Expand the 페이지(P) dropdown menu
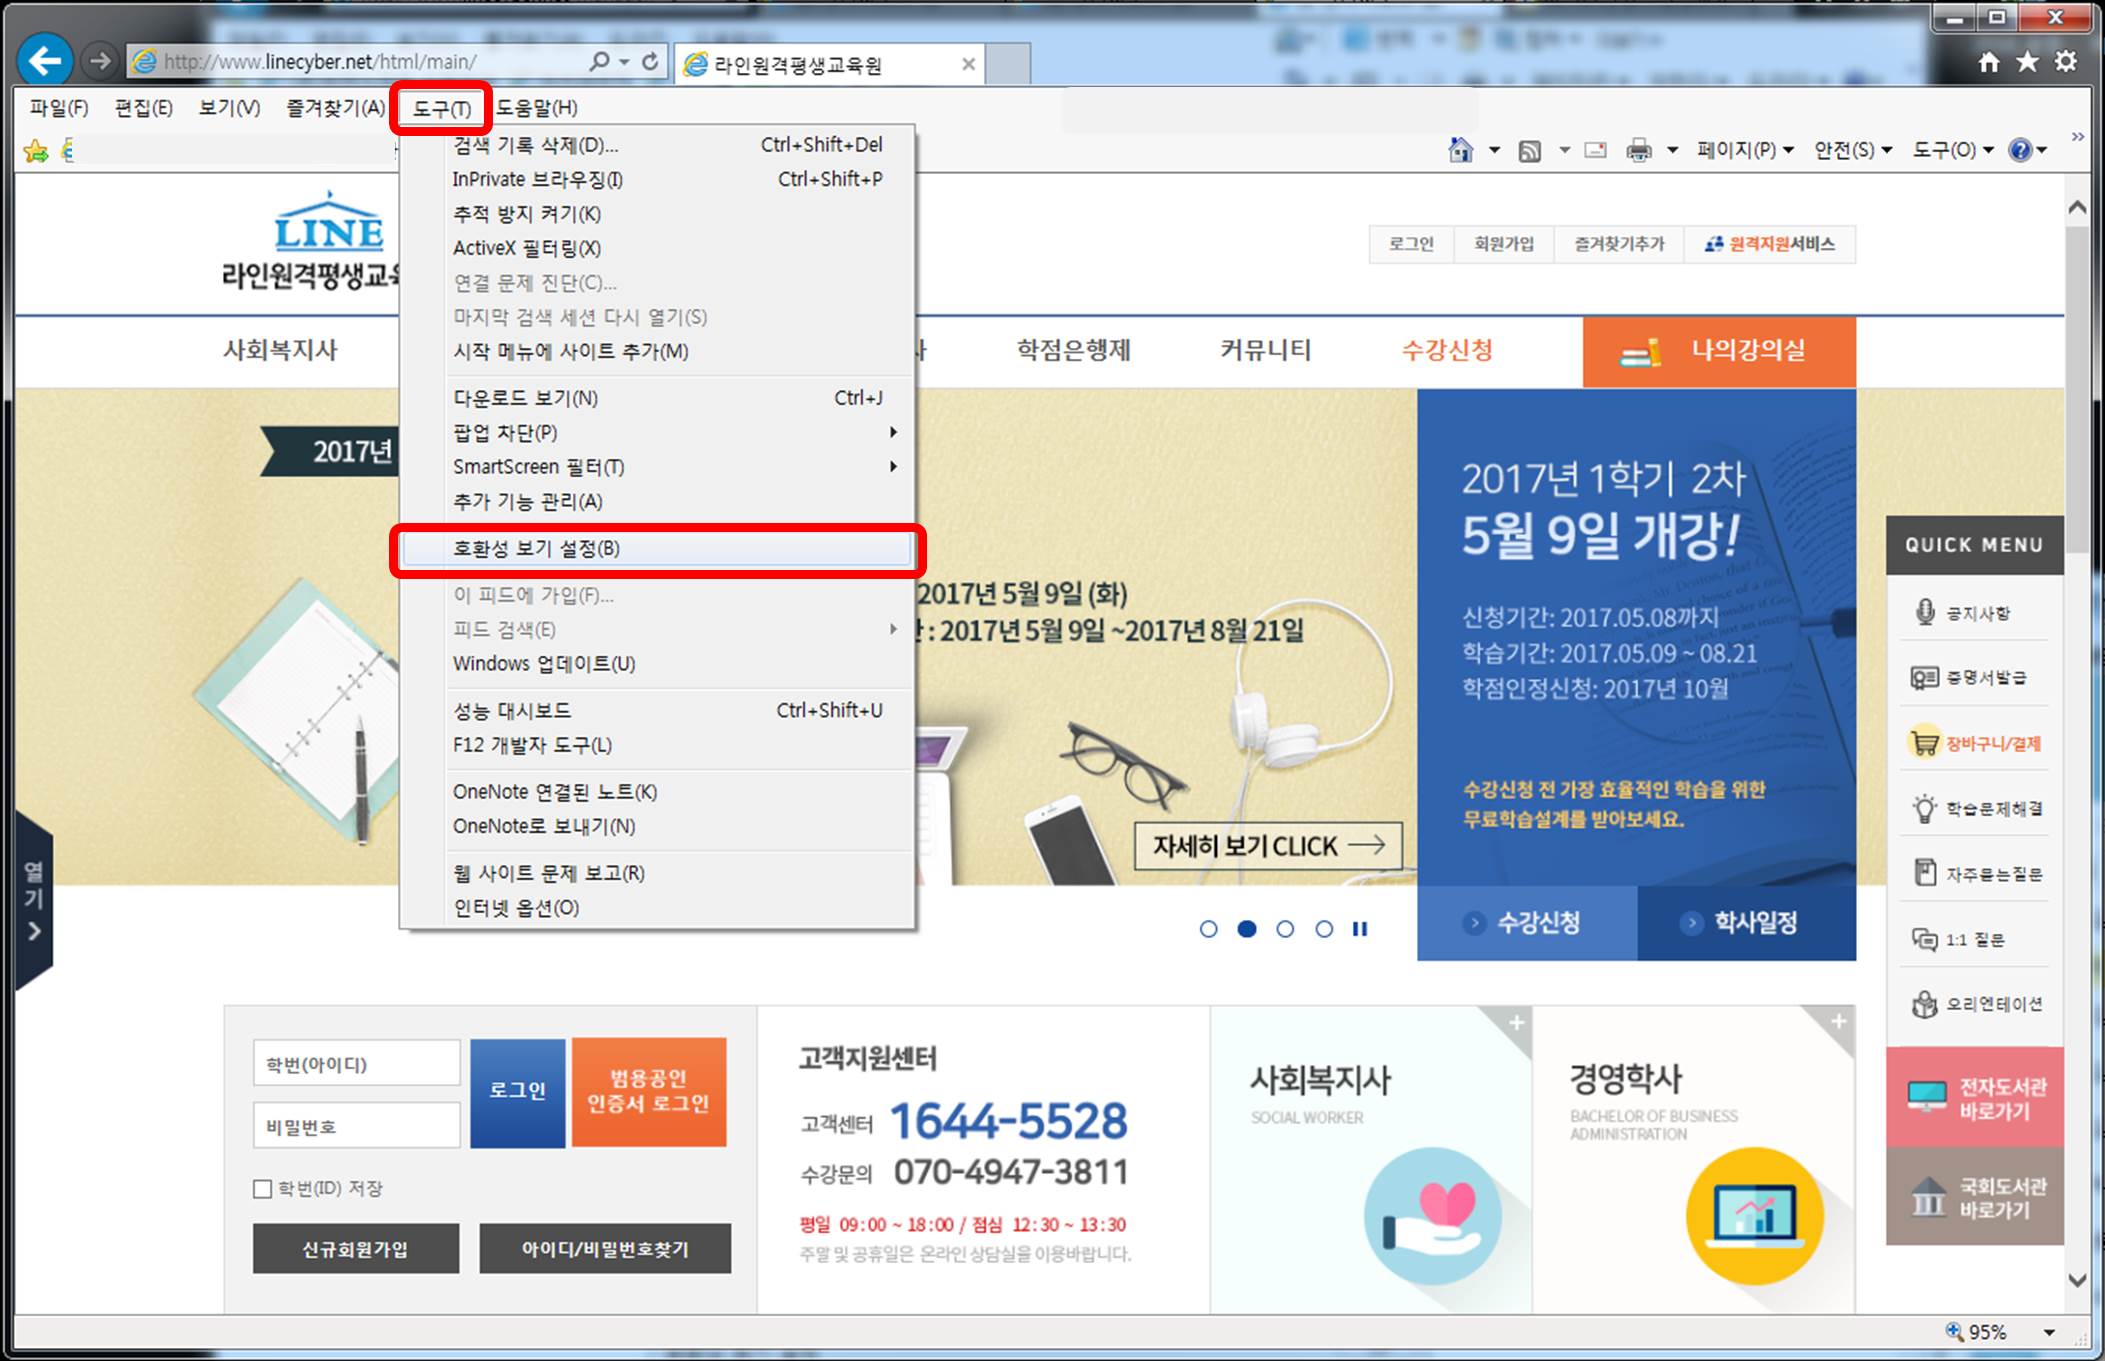2105x1361 pixels. click(1744, 150)
